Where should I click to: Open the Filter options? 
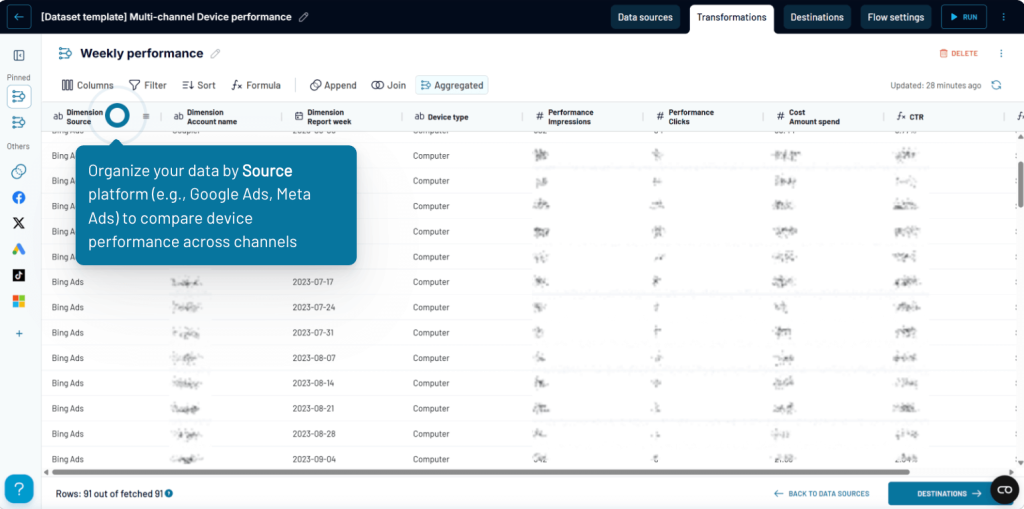(x=148, y=85)
